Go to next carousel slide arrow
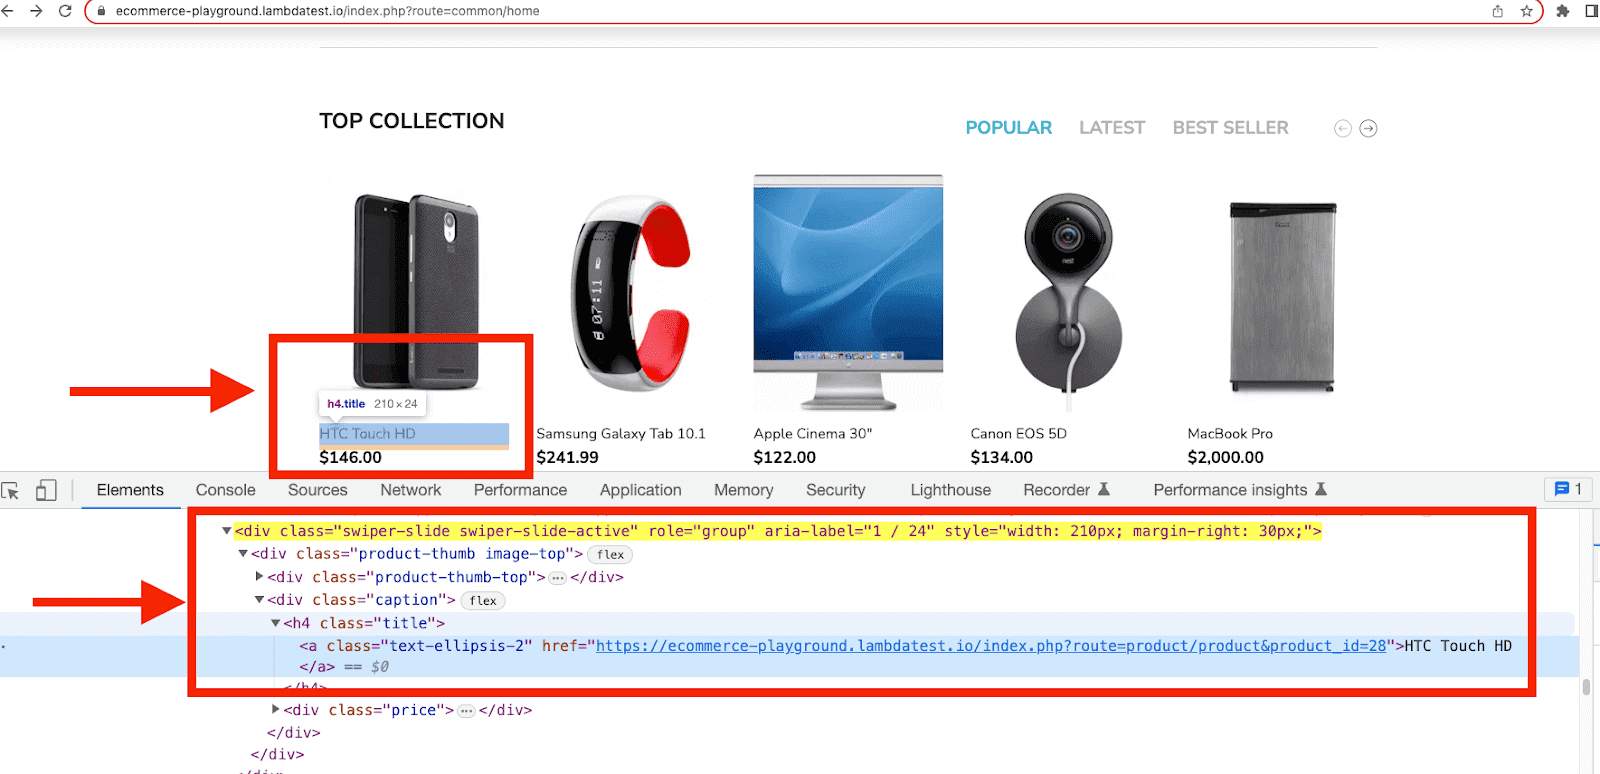1600x774 pixels. click(x=1368, y=128)
